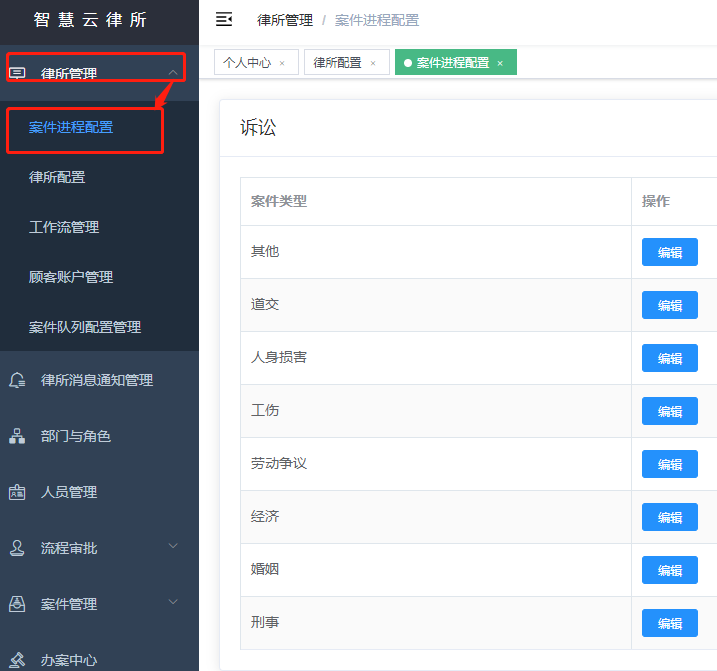Open 工作流管理 in the sidebar
Screen dimensions: 717x671
tap(64, 227)
